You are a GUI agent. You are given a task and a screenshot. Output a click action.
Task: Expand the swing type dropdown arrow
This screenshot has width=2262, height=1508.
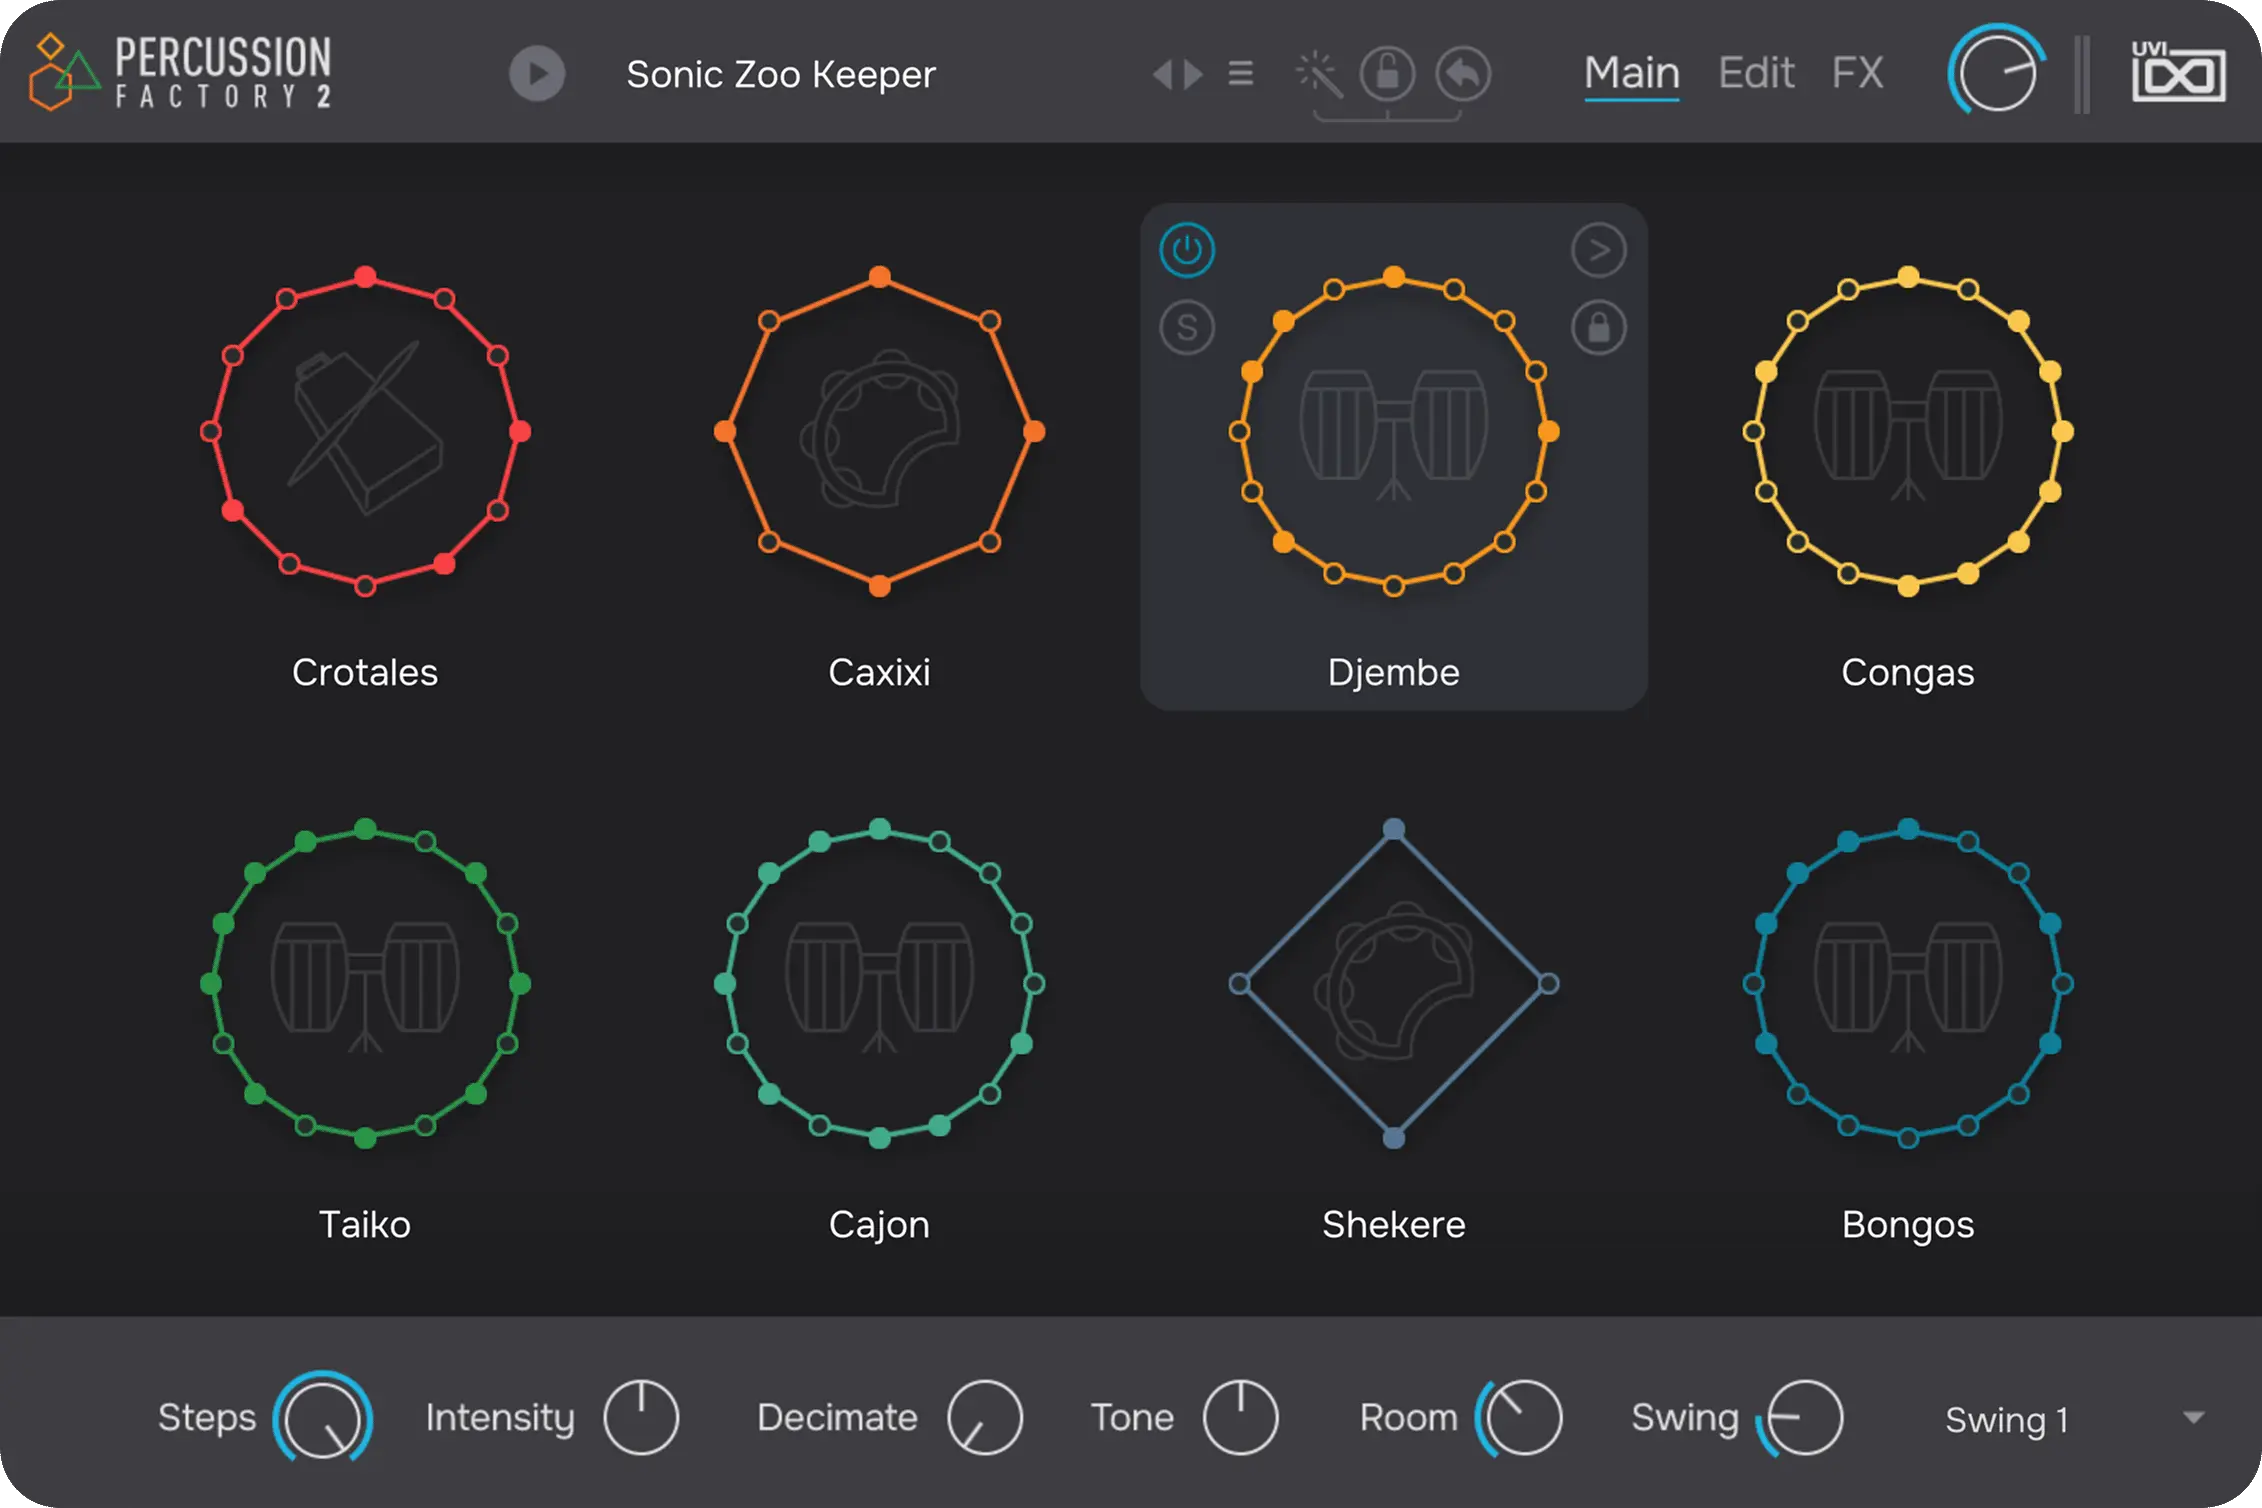(x=2194, y=1418)
